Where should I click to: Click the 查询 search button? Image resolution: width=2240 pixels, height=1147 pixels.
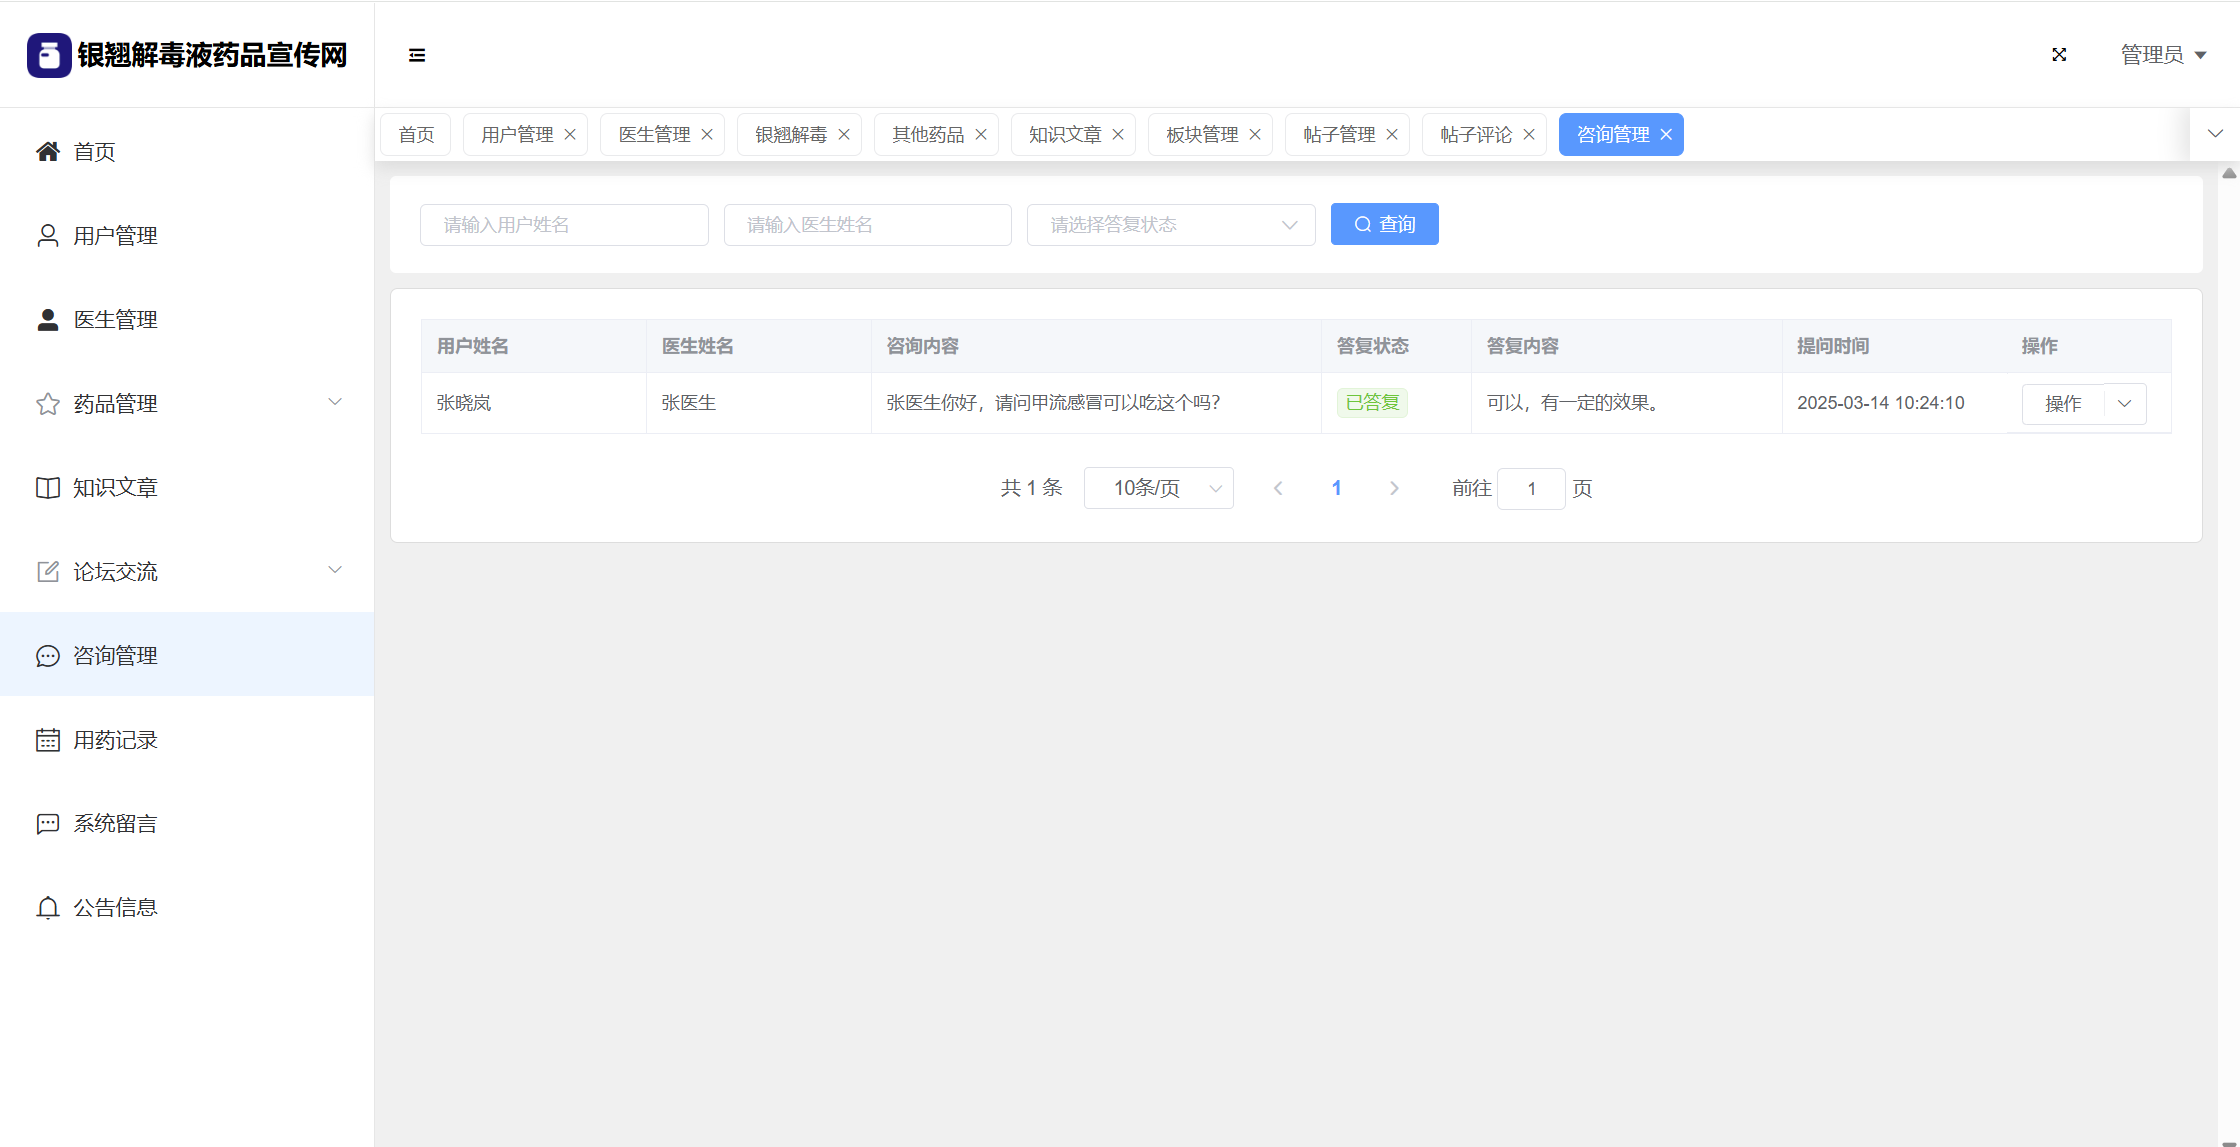[1384, 224]
